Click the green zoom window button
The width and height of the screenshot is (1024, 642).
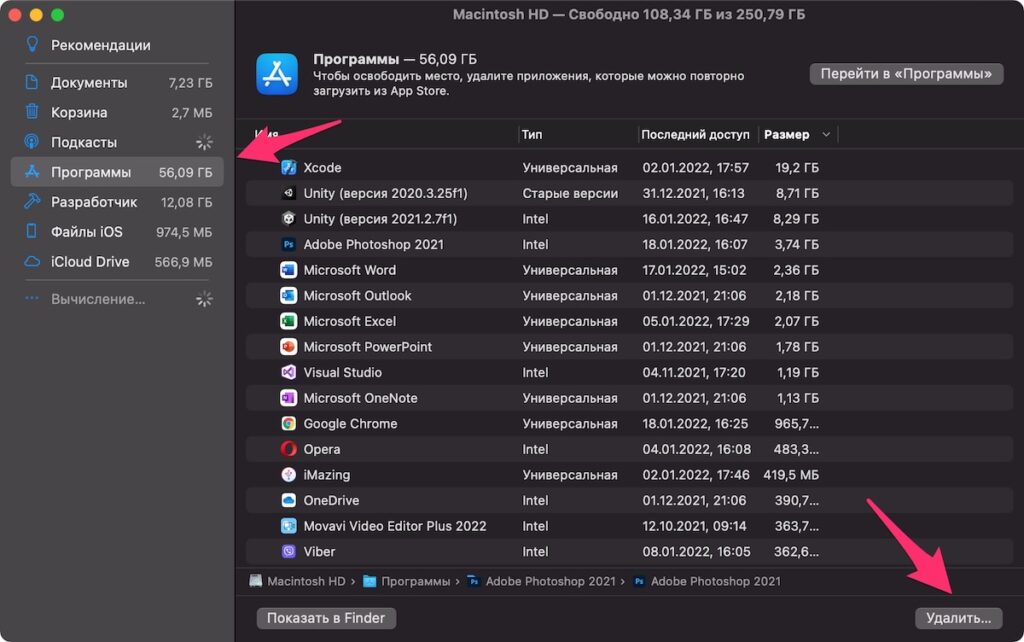[x=57, y=14]
